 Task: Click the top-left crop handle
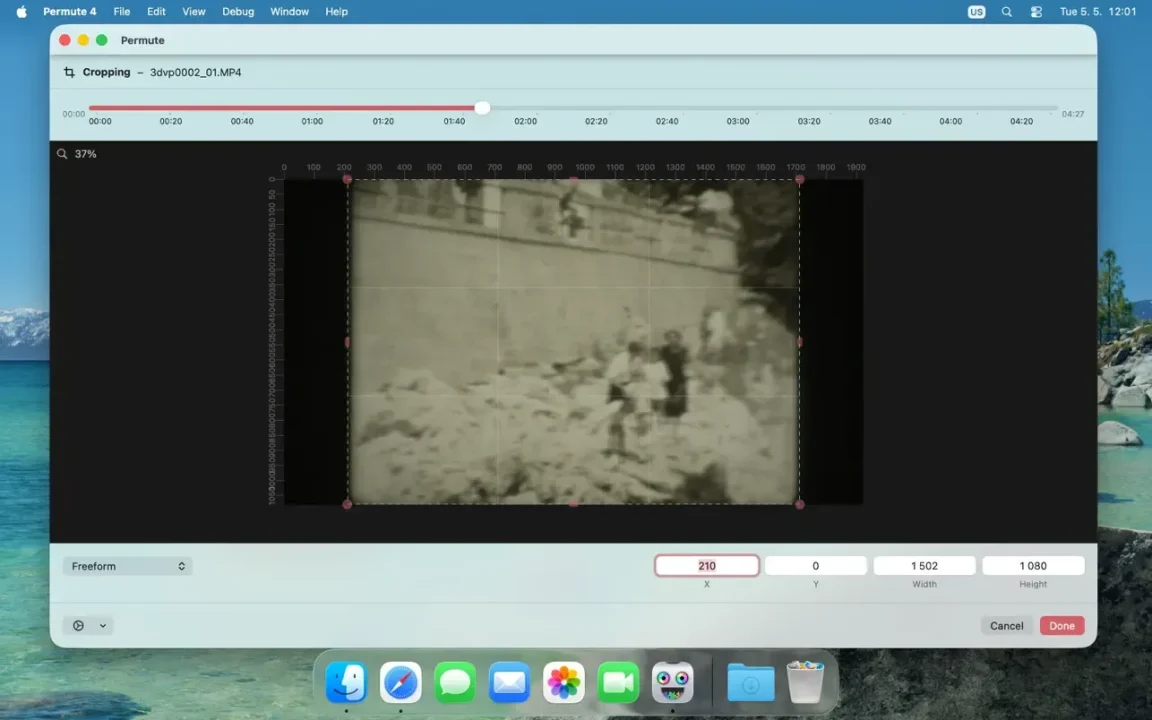tap(348, 179)
